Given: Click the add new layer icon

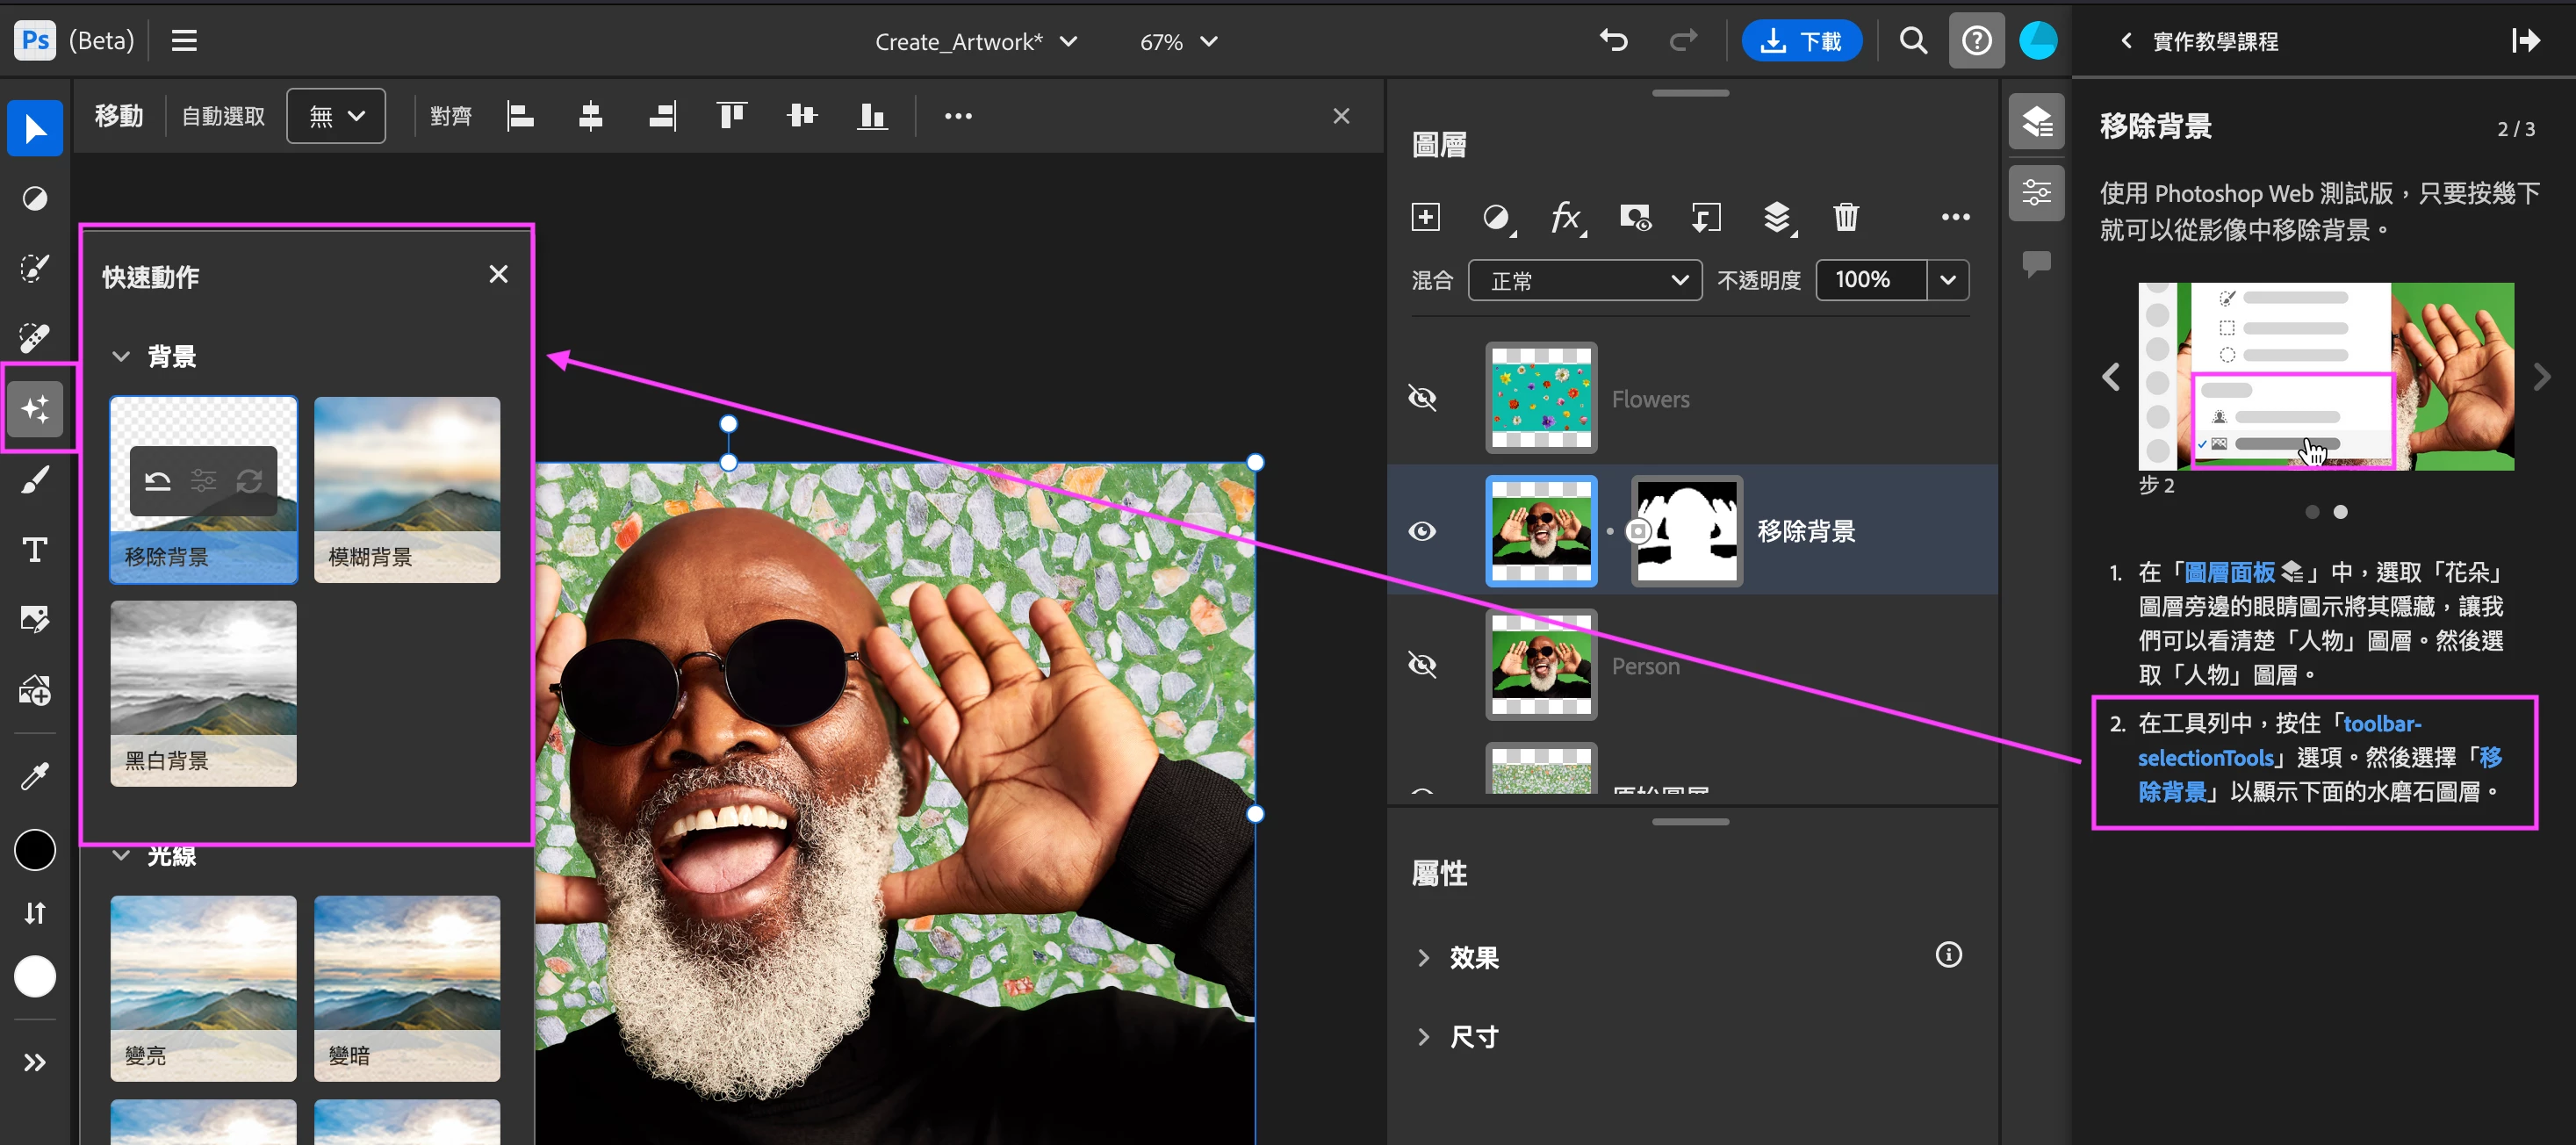Looking at the screenshot, I should (x=1425, y=217).
